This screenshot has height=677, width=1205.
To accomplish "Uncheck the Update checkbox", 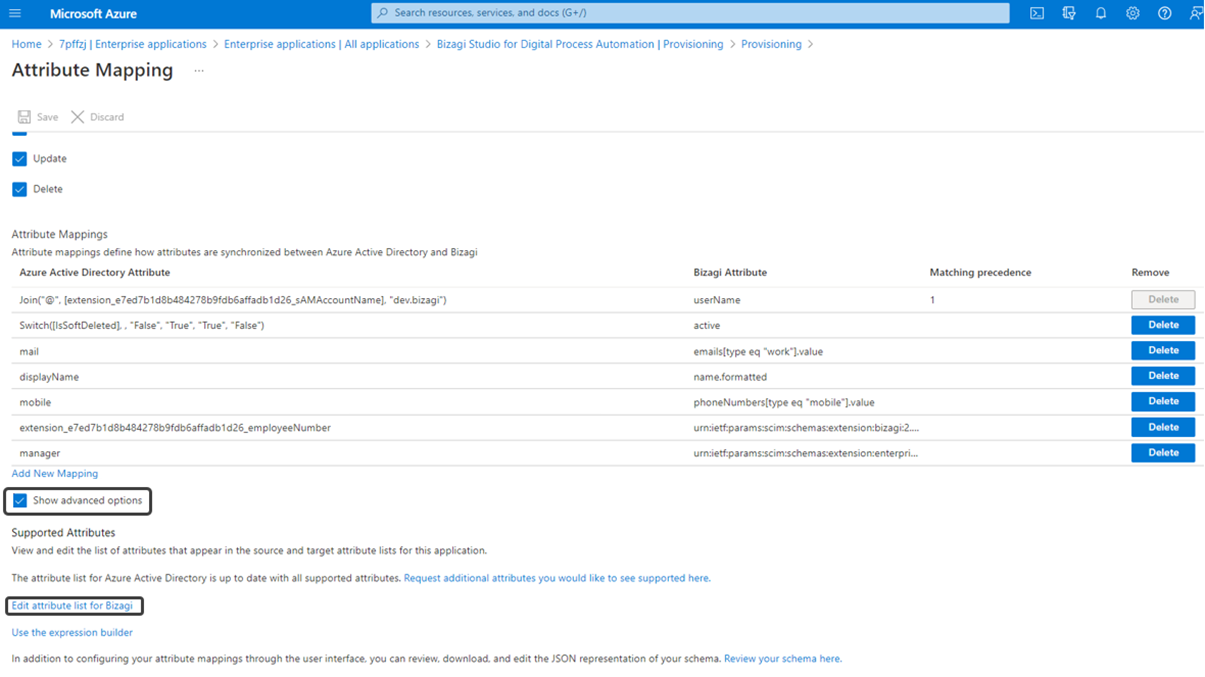I will point(20,159).
